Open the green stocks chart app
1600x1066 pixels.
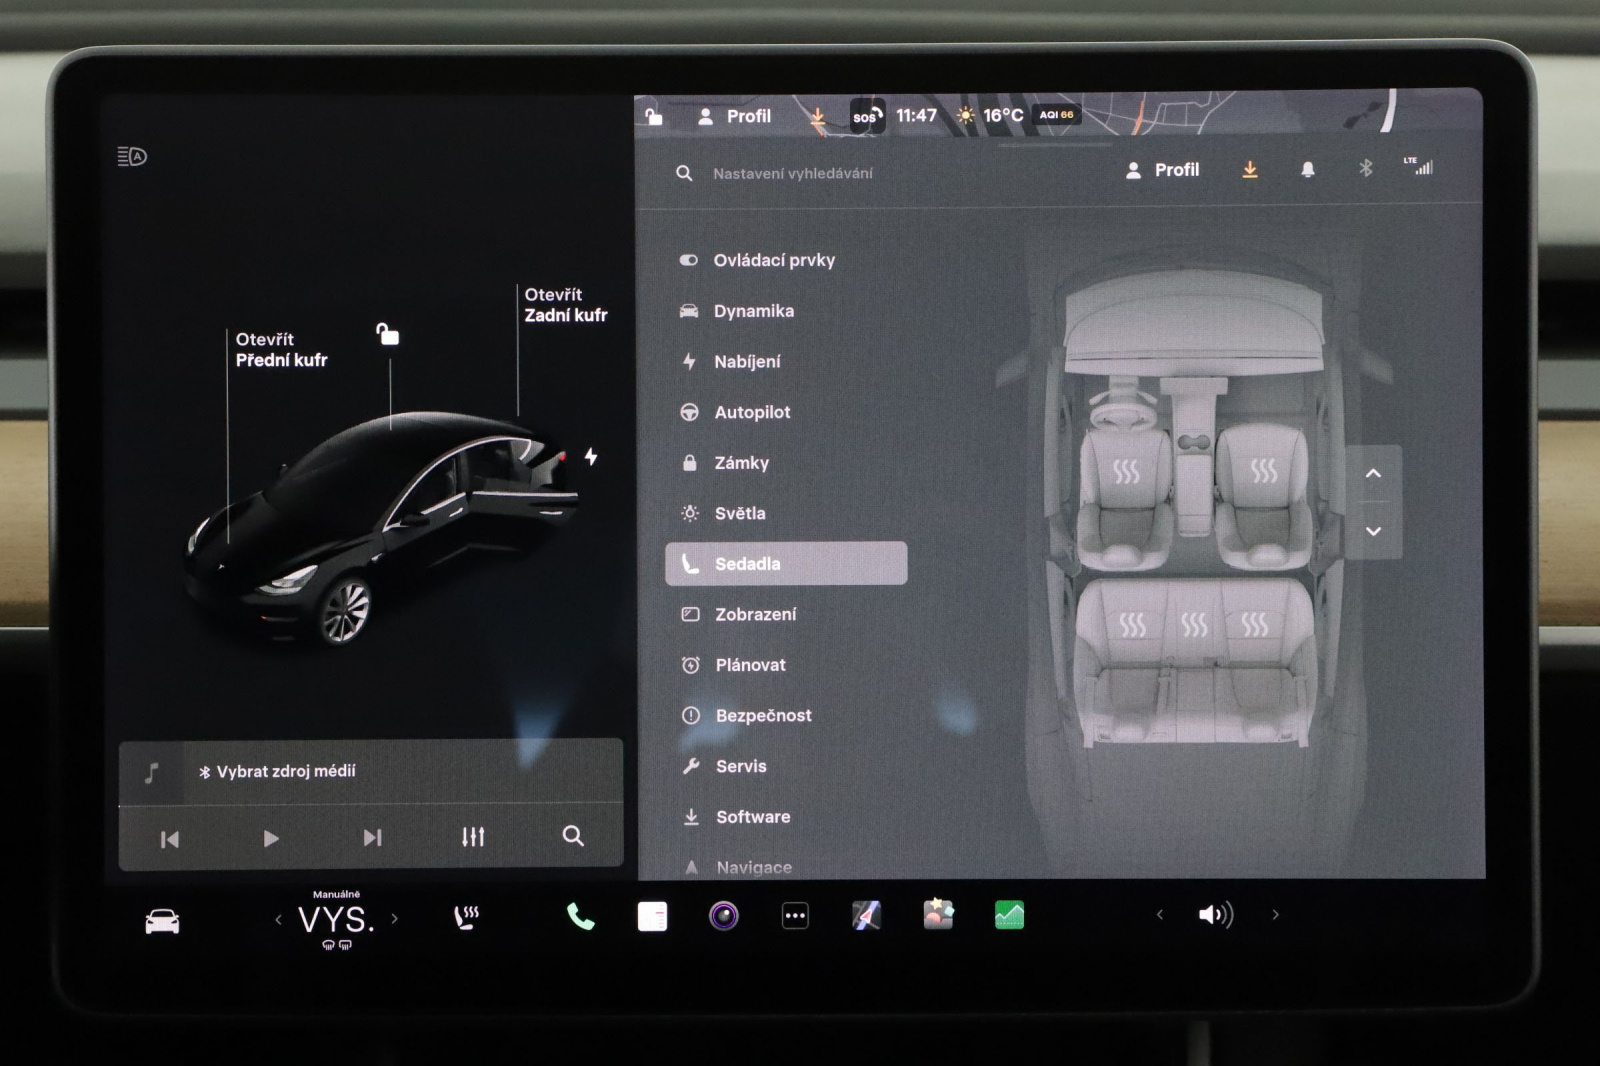pos(1009,916)
